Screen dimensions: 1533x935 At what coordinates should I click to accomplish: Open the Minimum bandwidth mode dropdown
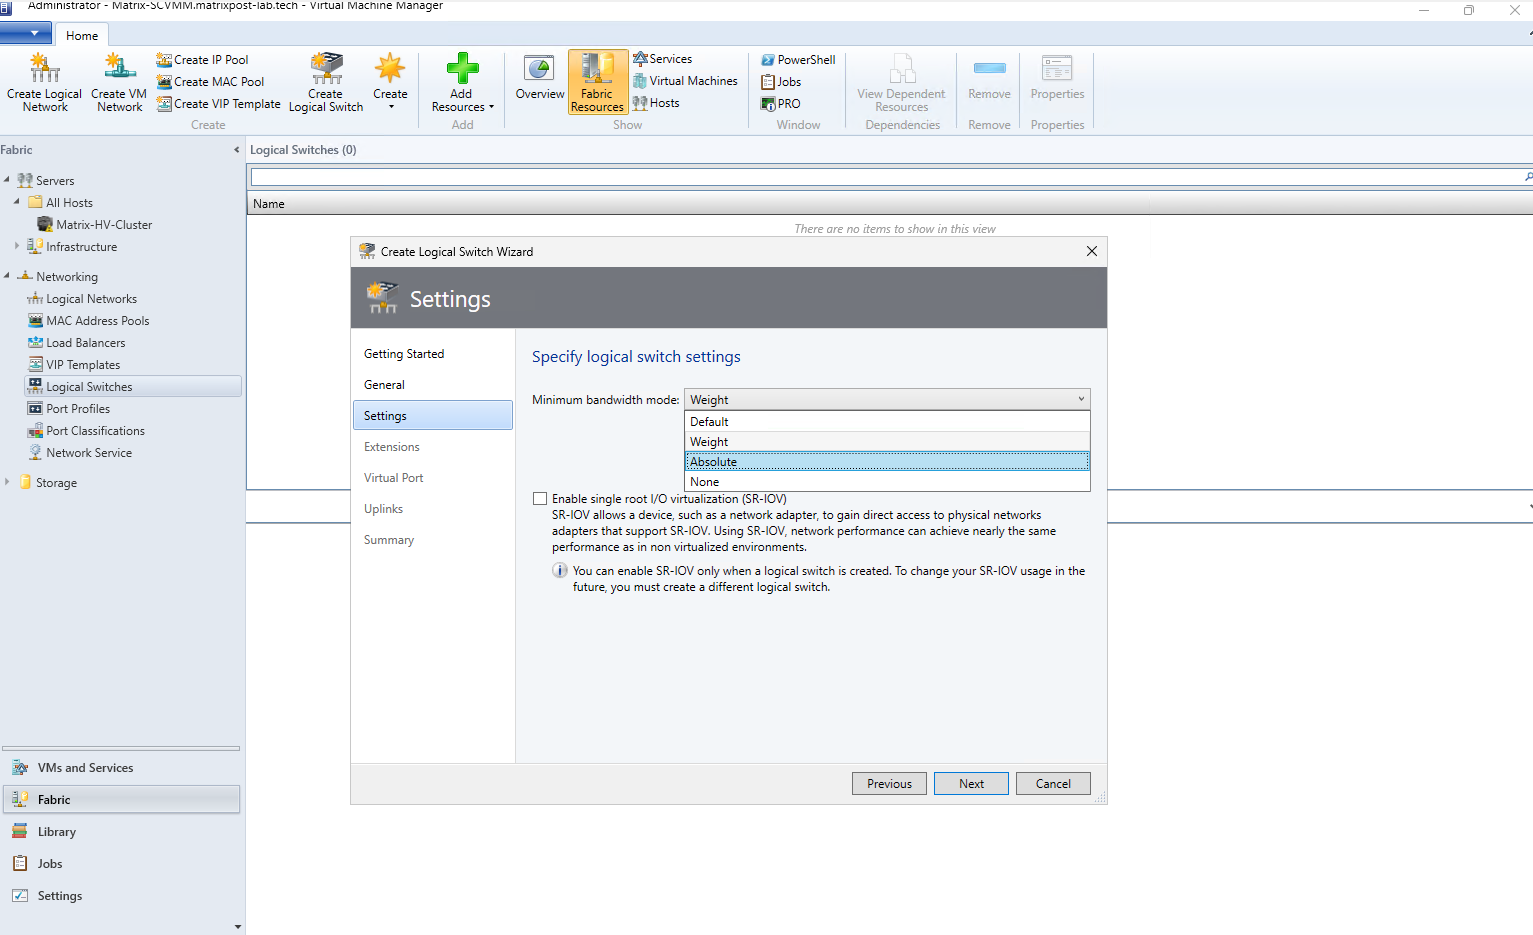887,399
